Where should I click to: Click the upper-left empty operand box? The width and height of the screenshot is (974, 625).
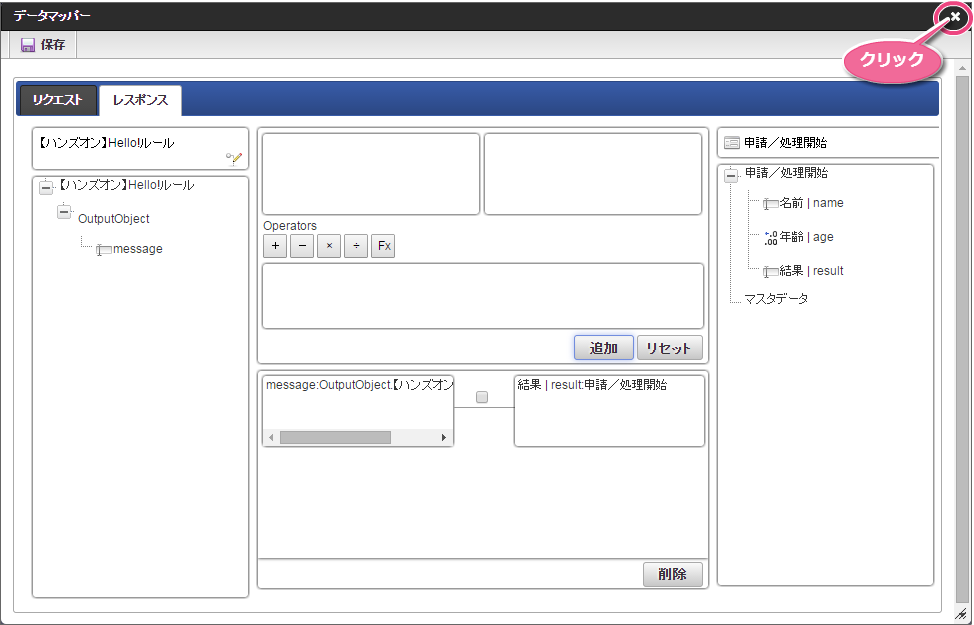(371, 174)
